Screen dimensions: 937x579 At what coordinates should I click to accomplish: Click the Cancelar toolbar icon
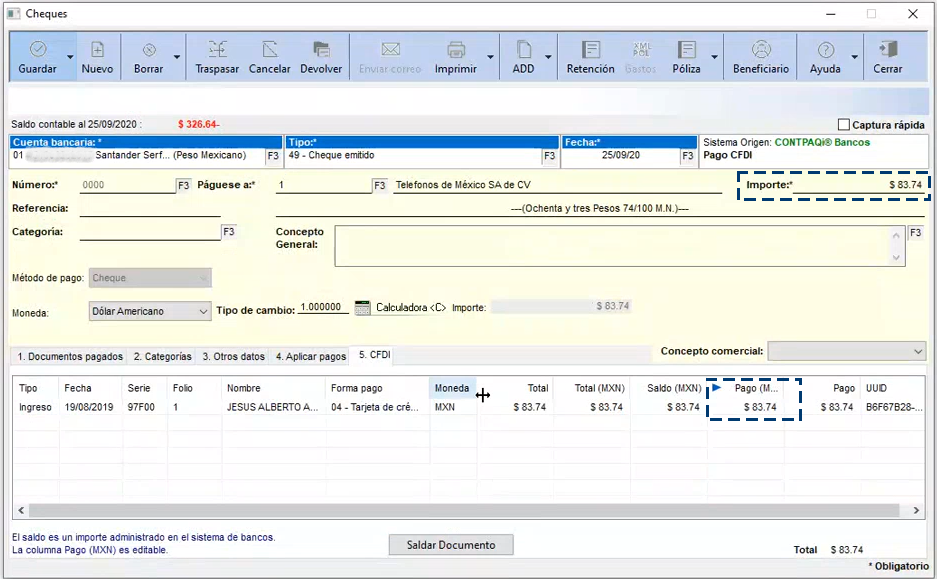[269, 50]
